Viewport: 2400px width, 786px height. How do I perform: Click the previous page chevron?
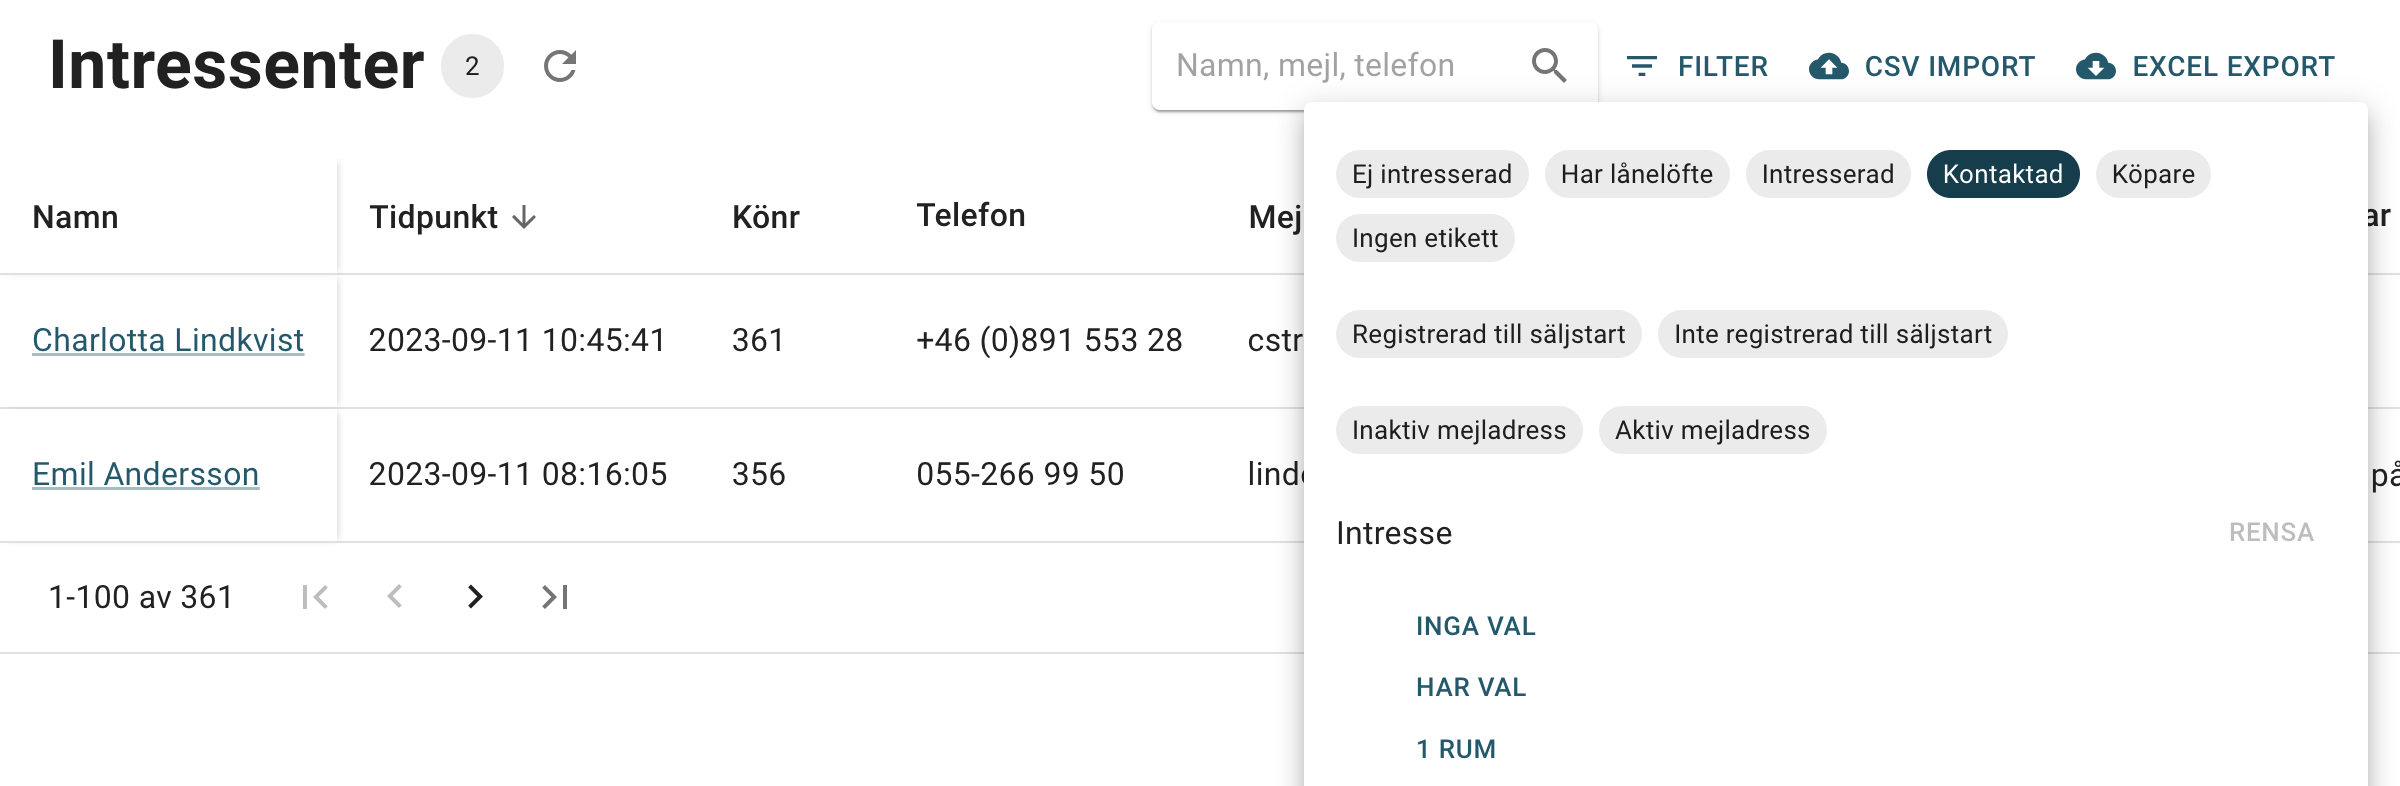coord(395,596)
